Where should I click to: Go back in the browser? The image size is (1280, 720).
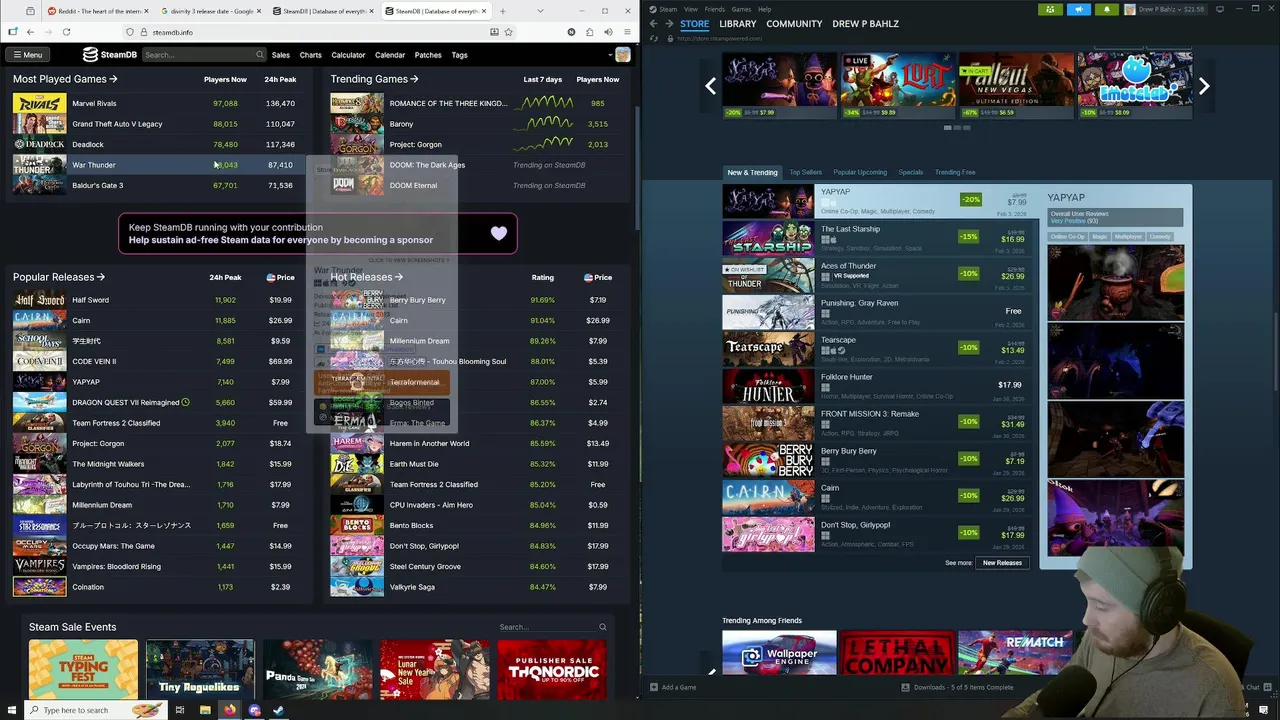point(30,32)
